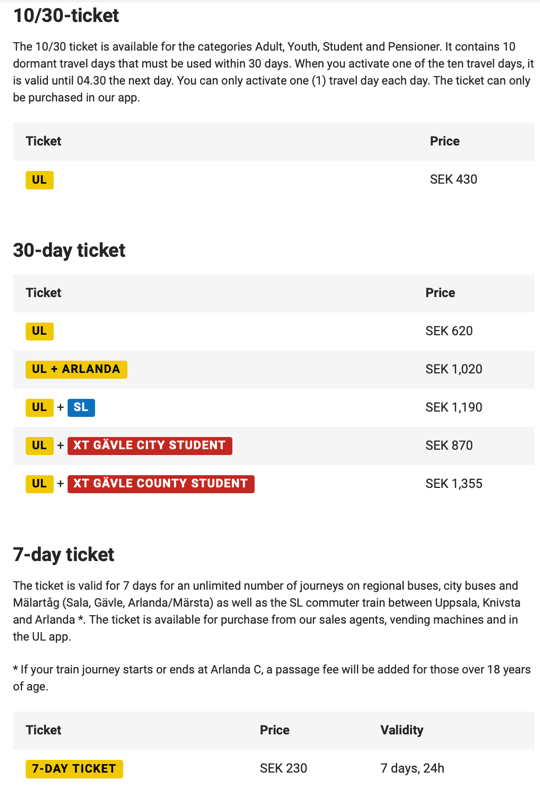Click the SEK 430 price
This screenshot has height=785, width=540.
(453, 179)
